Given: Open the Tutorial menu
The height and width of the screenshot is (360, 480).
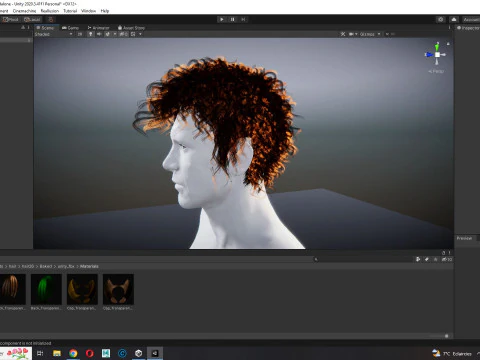Looking at the screenshot, I should (70, 11).
